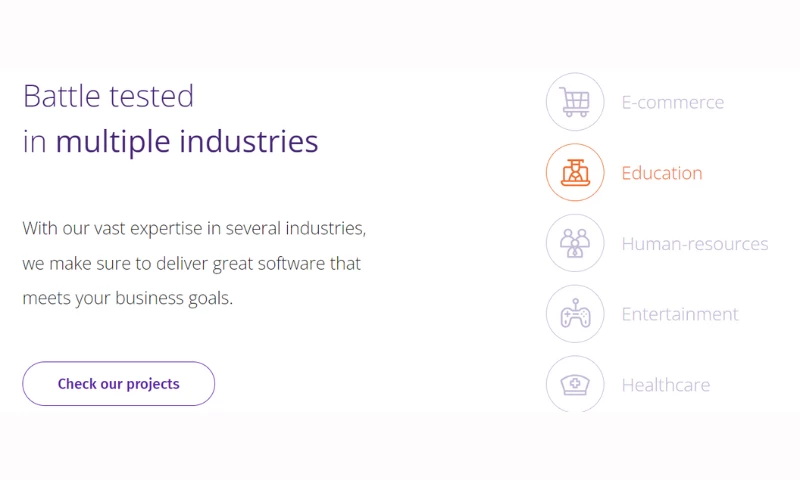Click the word "in" before multiple industries
Viewport: 800px width, 480px height.
click(34, 142)
